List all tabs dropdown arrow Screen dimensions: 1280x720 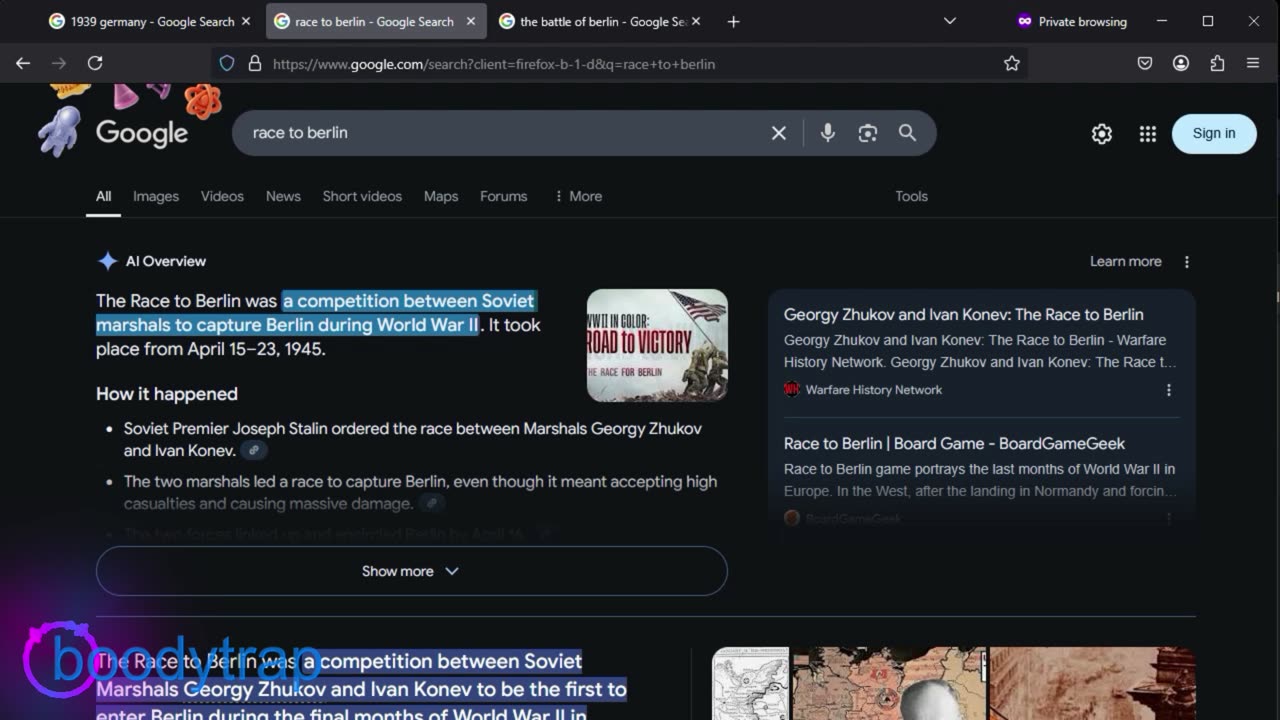[950, 21]
